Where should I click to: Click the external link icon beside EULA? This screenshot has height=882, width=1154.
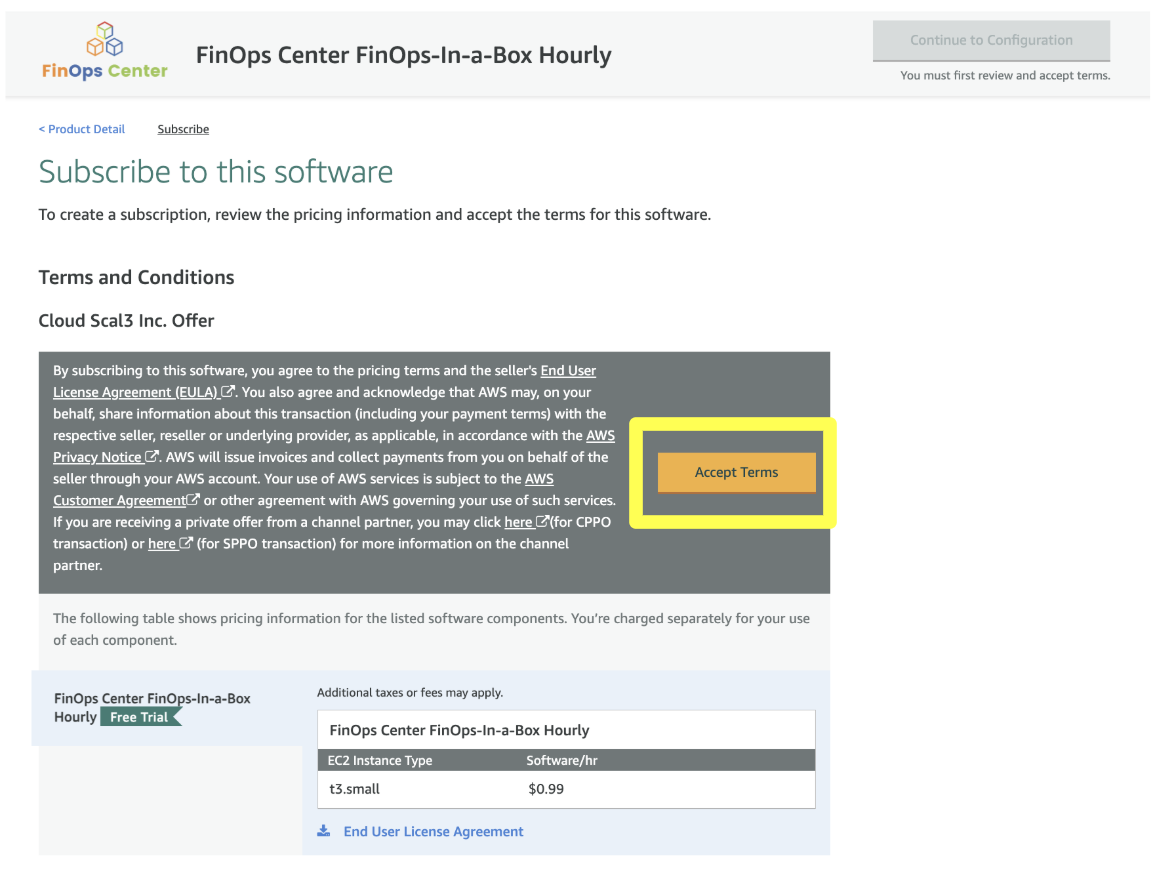(229, 392)
